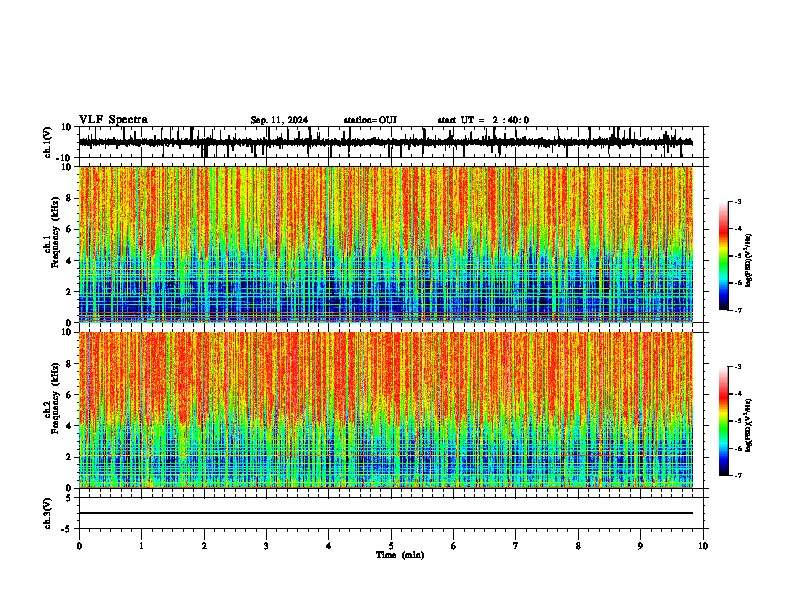Pick the ch.1 log(PSD) color bar
The image size is (792, 612).
point(723,256)
